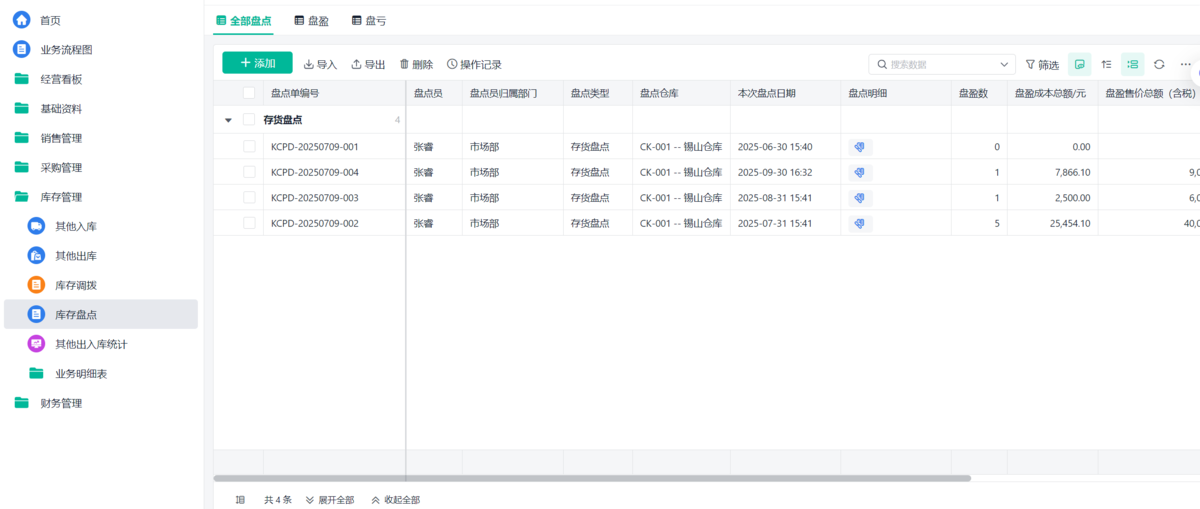
Task: Click the 搜索数据 search input field
Action: [940, 64]
